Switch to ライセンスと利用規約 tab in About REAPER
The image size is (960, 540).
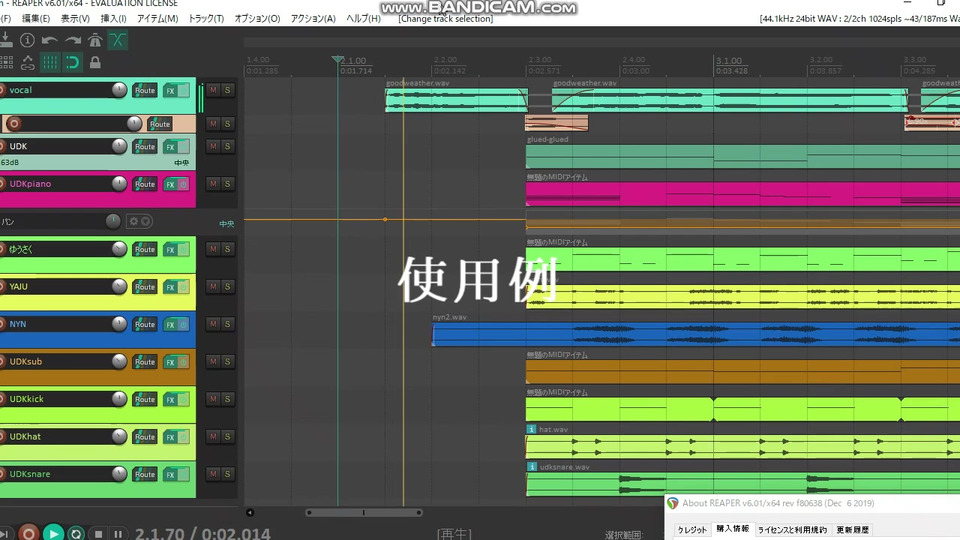pyautogui.click(x=792, y=530)
